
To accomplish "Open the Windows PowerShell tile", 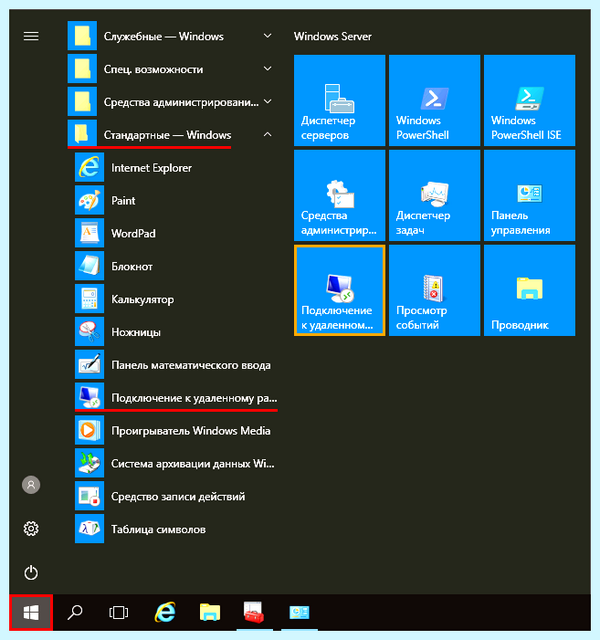I will pyautogui.click(x=435, y=100).
